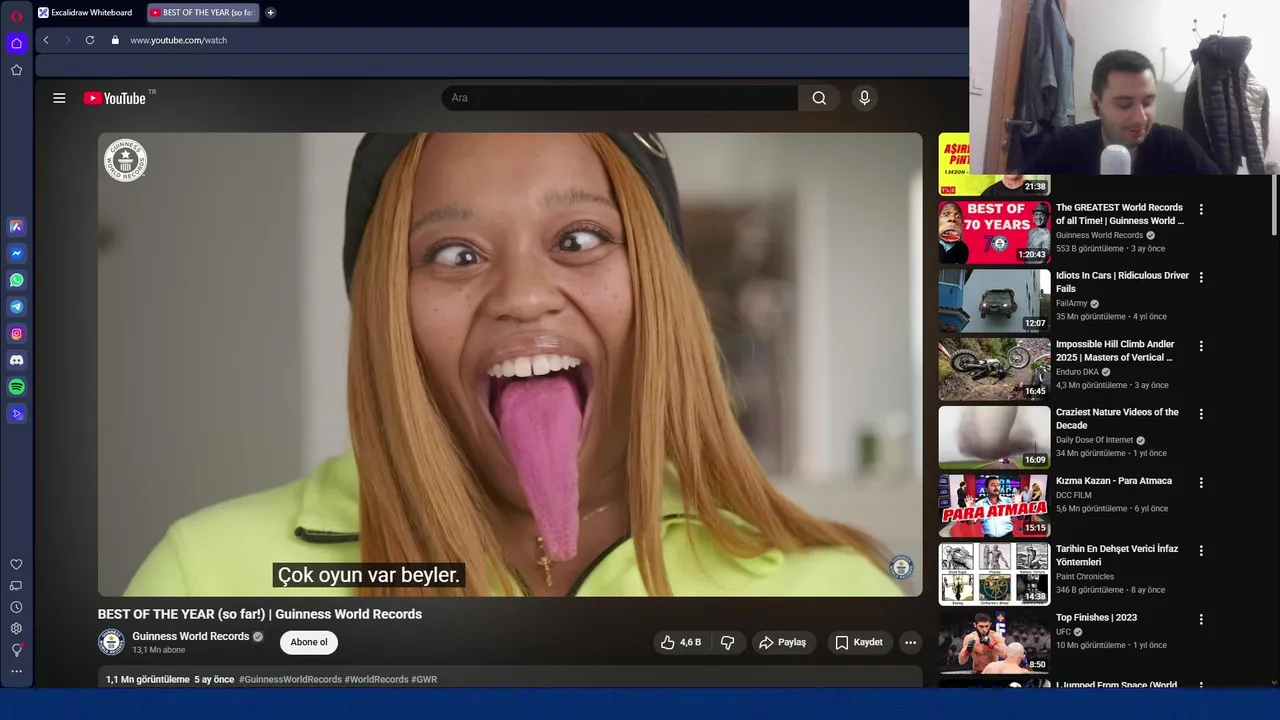
Task: Open the Opera sidebar home icon
Action: tap(16, 43)
